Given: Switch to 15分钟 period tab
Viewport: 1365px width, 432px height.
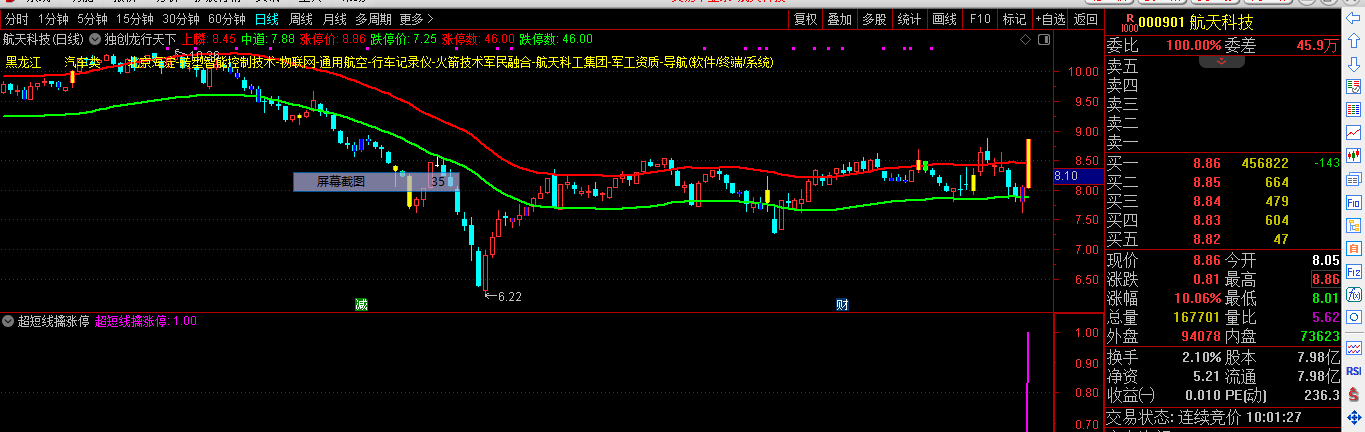Looking at the screenshot, I should [x=135, y=19].
